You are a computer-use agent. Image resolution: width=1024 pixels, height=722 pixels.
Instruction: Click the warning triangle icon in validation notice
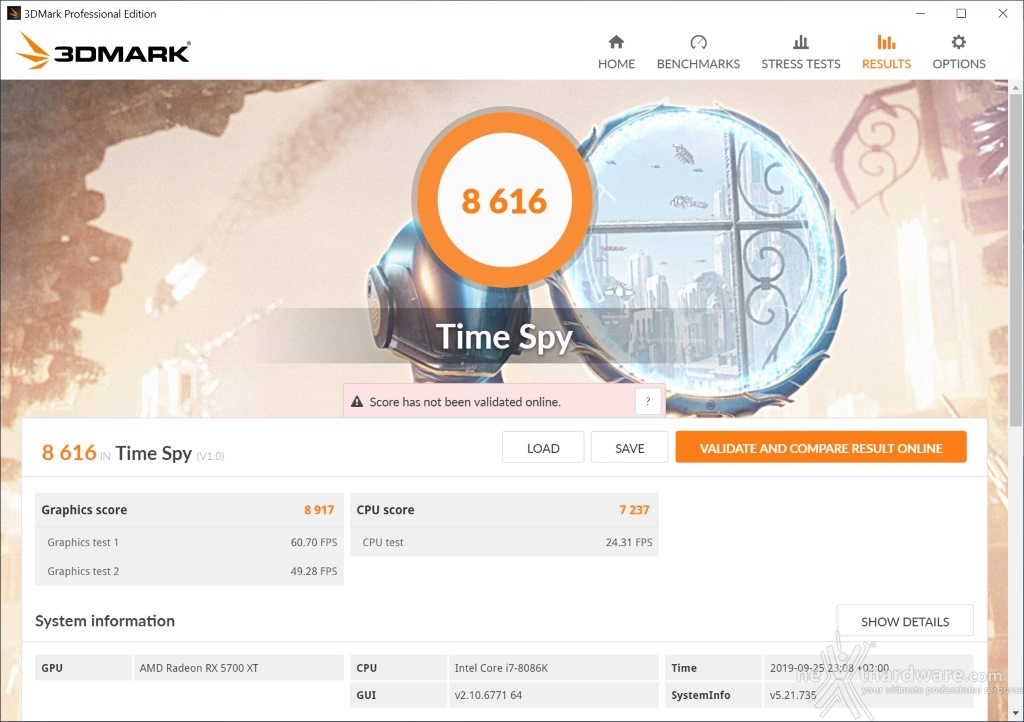pyautogui.click(x=357, y=401)
